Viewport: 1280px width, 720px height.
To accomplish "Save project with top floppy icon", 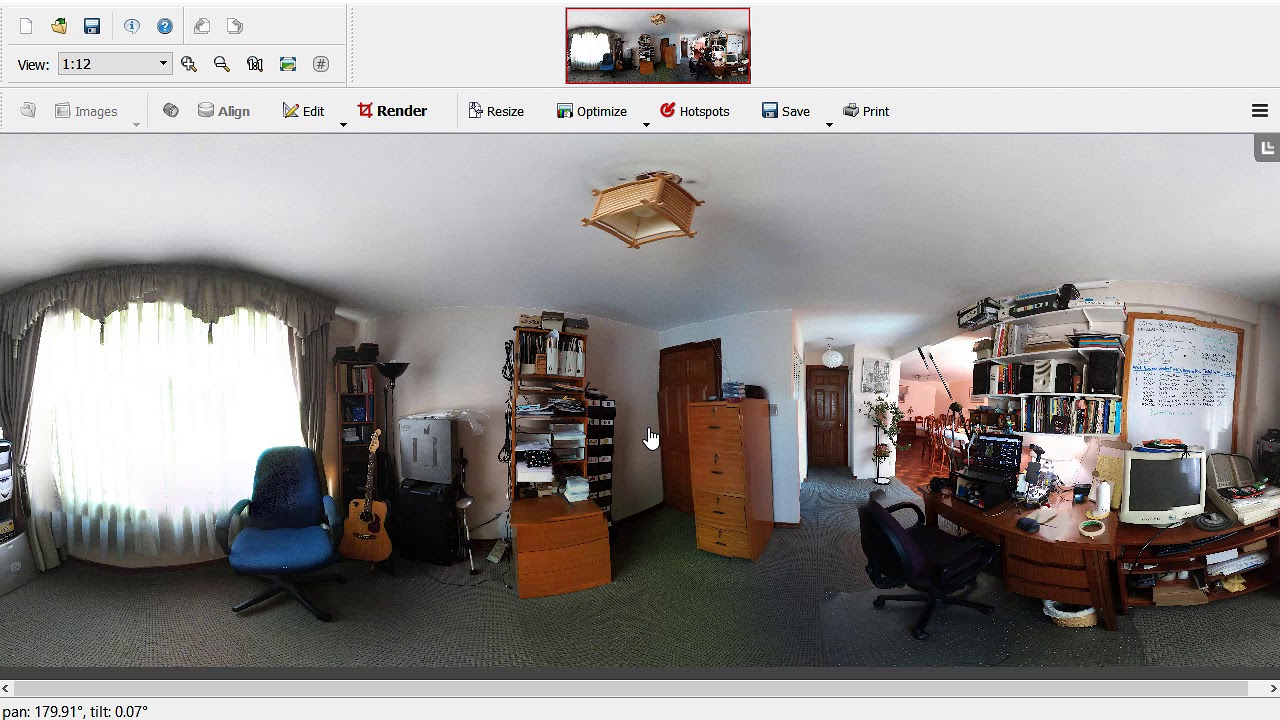I will pyautogui.click(x=92, y=26).
